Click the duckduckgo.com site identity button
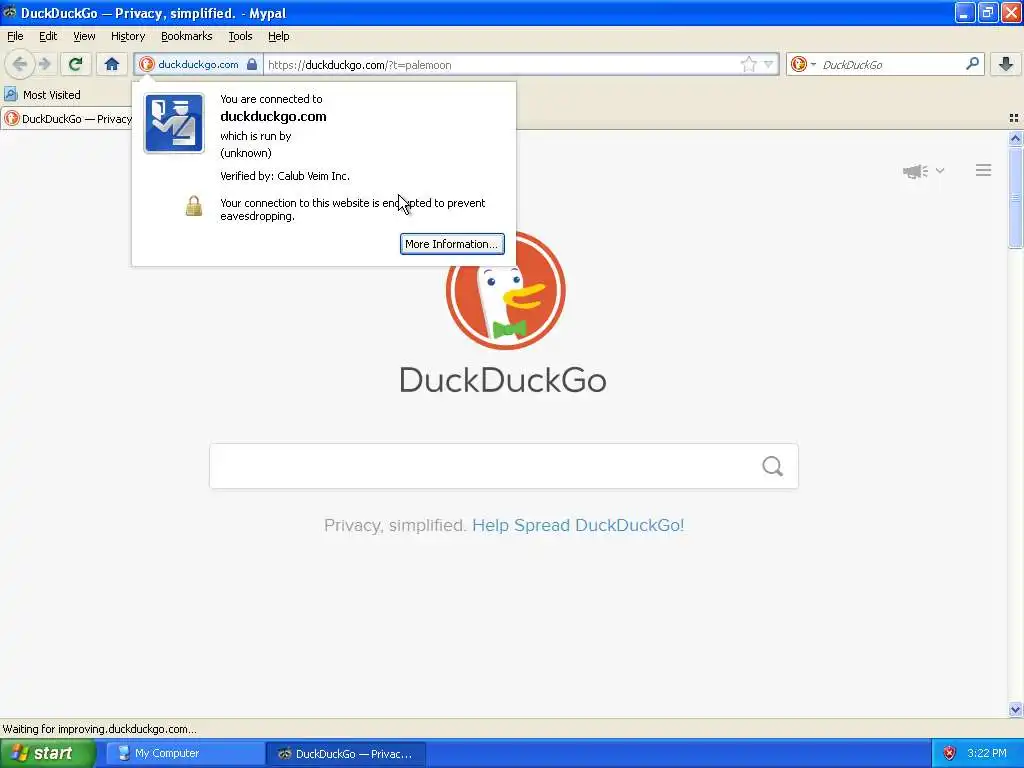Viewport: 1024px width, 768px height. tap(199, 64)
